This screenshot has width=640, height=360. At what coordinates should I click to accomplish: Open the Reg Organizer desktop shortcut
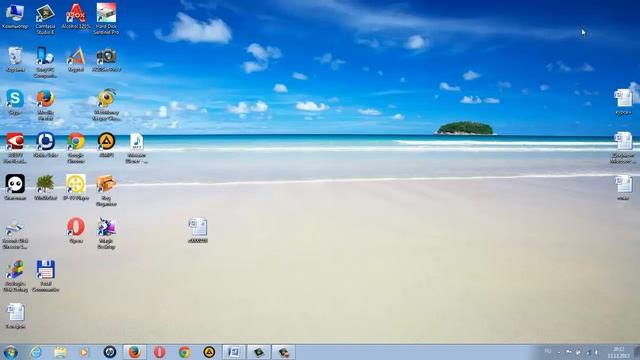(106, 190)
